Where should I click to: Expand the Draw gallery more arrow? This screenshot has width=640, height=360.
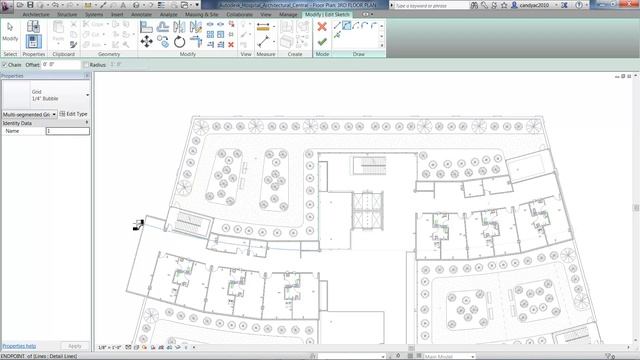pos(382,45)
